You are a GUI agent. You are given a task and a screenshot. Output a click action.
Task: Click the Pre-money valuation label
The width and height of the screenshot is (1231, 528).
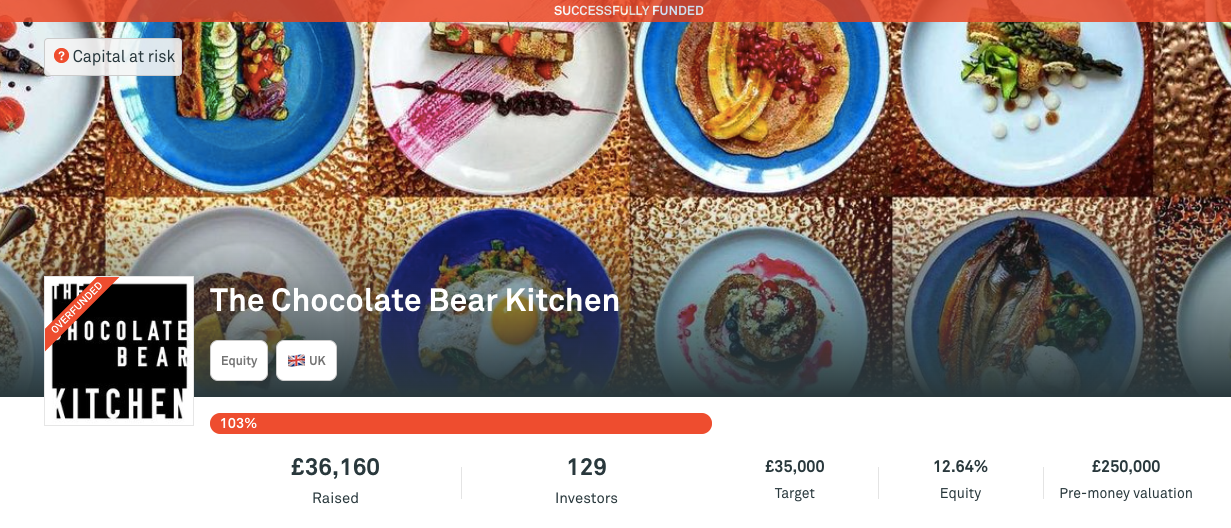[x=1125, y=493]
